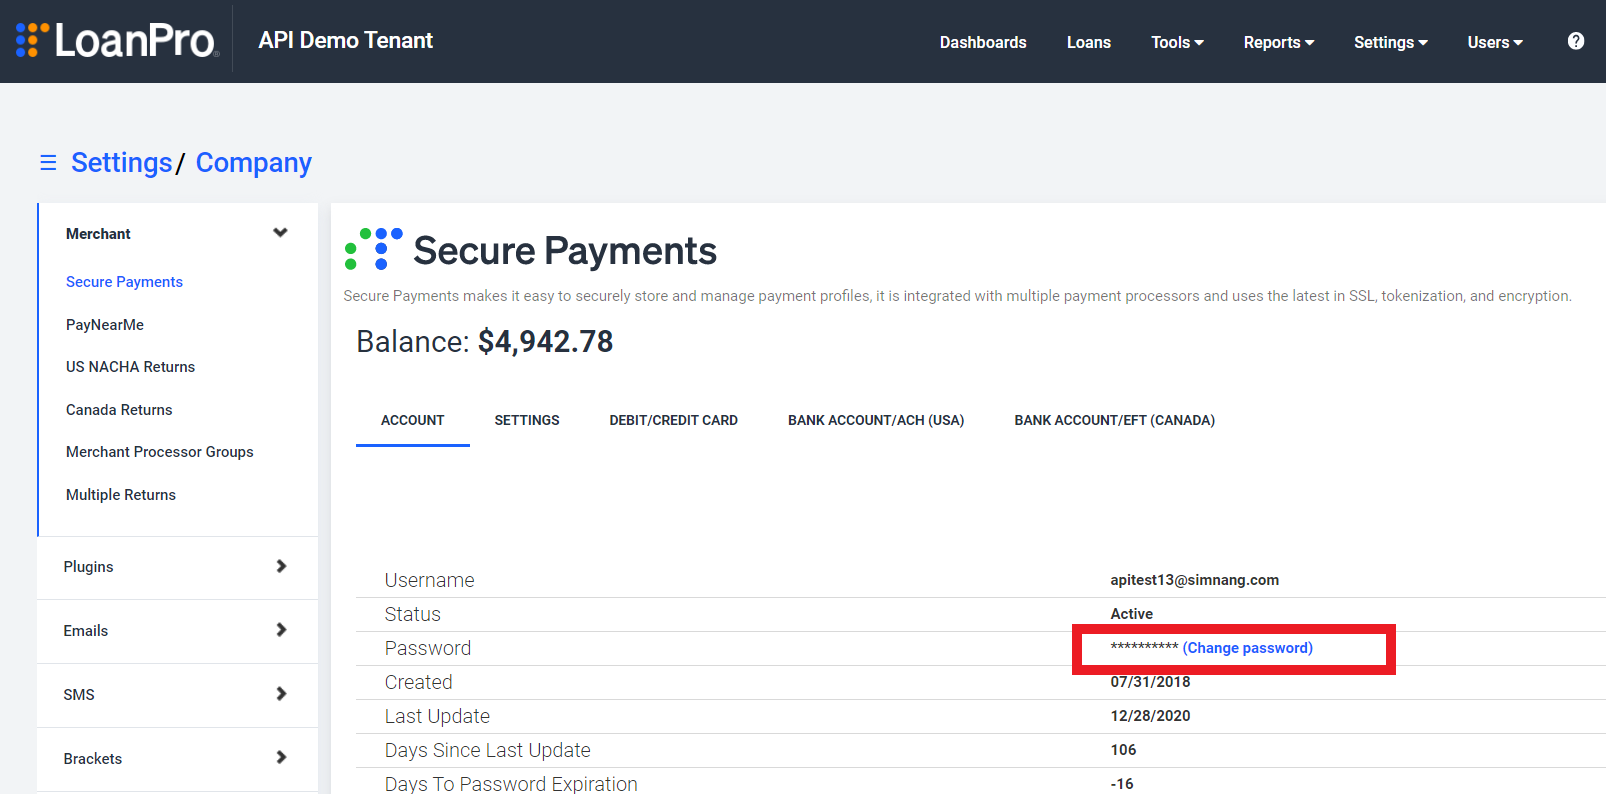Expand the SMS section
This screenshot has width=1606, height=794.
[x=177, y=695]
